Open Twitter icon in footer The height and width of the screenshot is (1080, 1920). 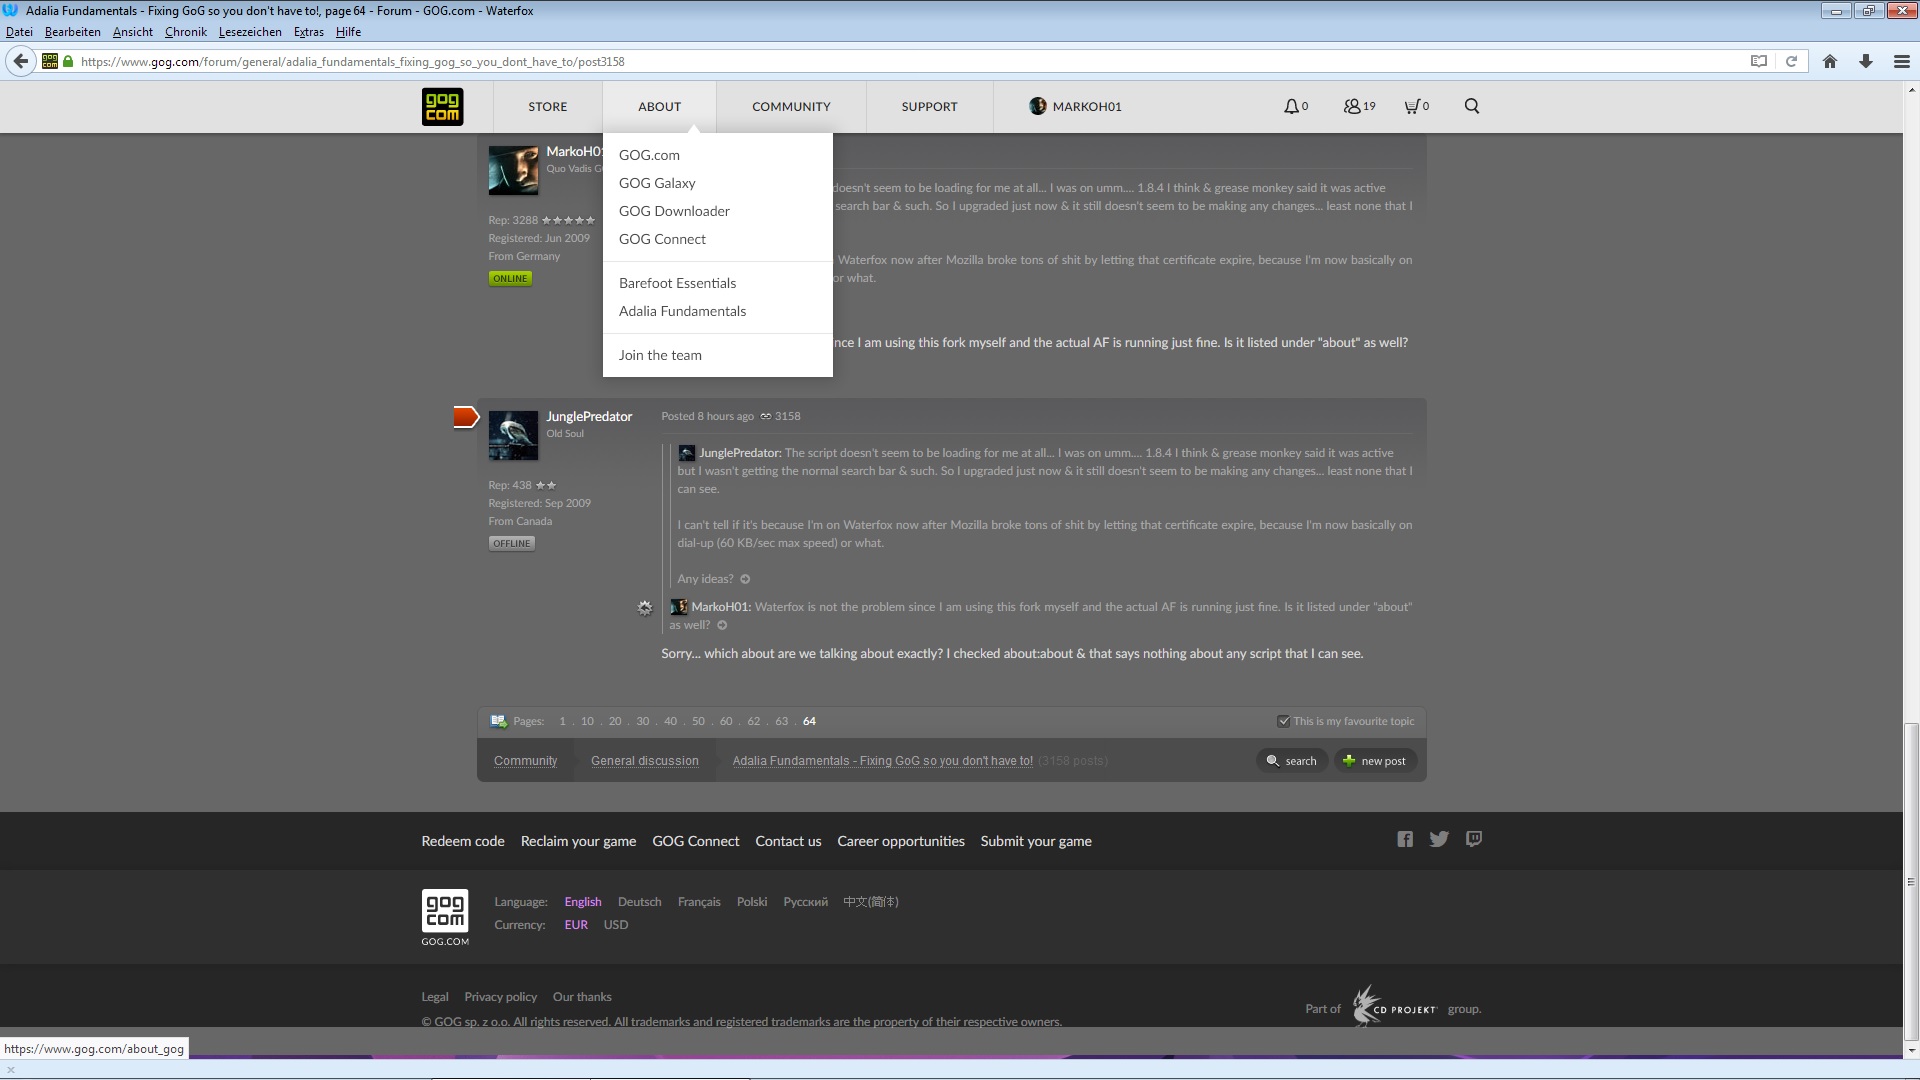tap(1439, 839)
